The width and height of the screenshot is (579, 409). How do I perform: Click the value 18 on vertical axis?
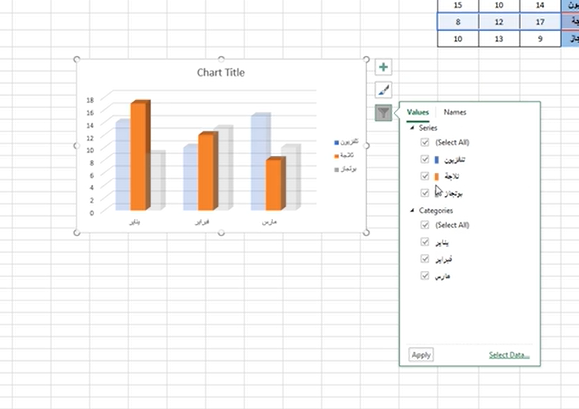[90, 100]
